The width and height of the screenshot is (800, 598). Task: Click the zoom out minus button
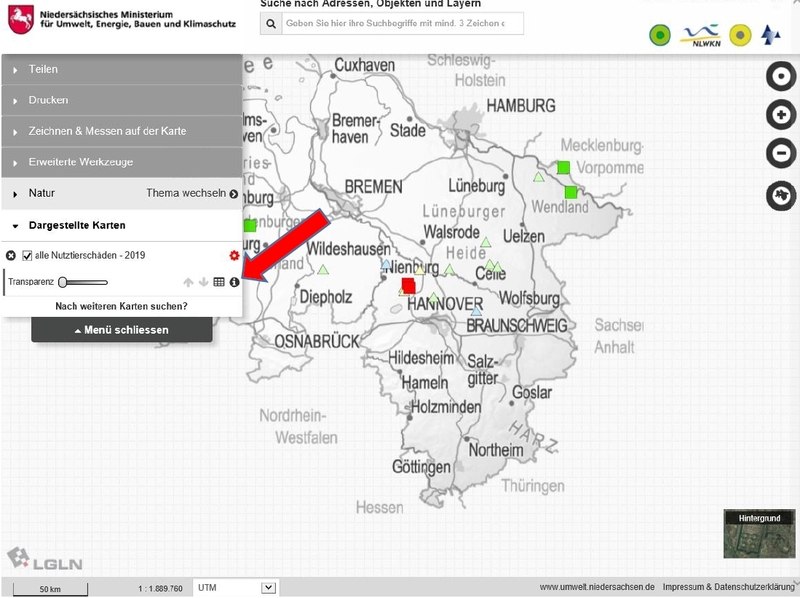780,154
